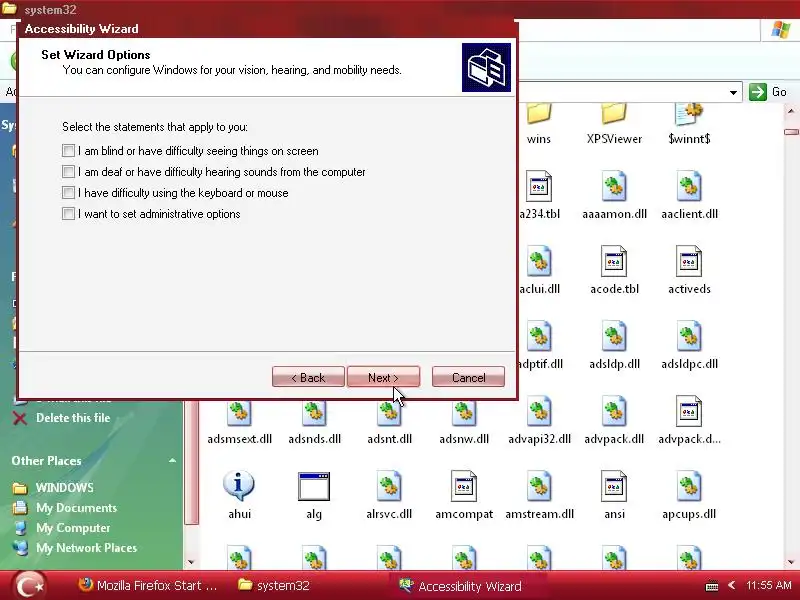Click the Back button in Accessibility Wizard

click(x=308, y=377)
